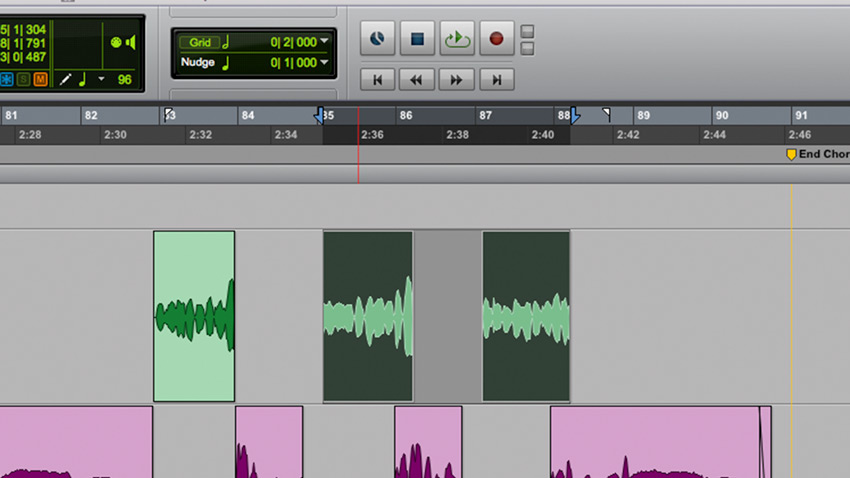Click the Nudge label
This screenshot has height=478, width=850.
[x=198, y=62]
